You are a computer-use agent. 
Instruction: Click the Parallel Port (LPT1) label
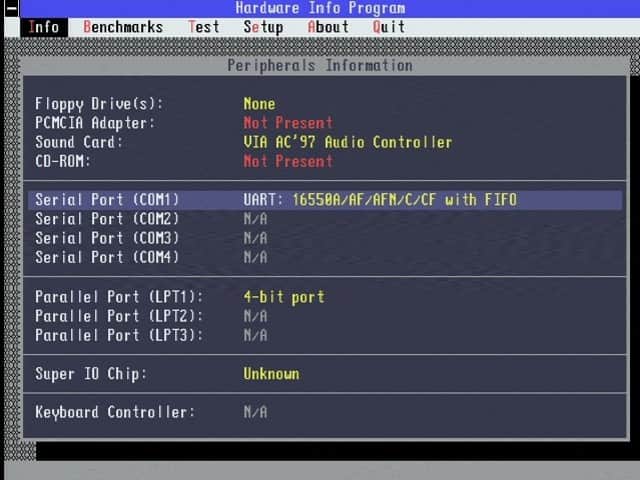pyautogui.click(x=119, y=297)
